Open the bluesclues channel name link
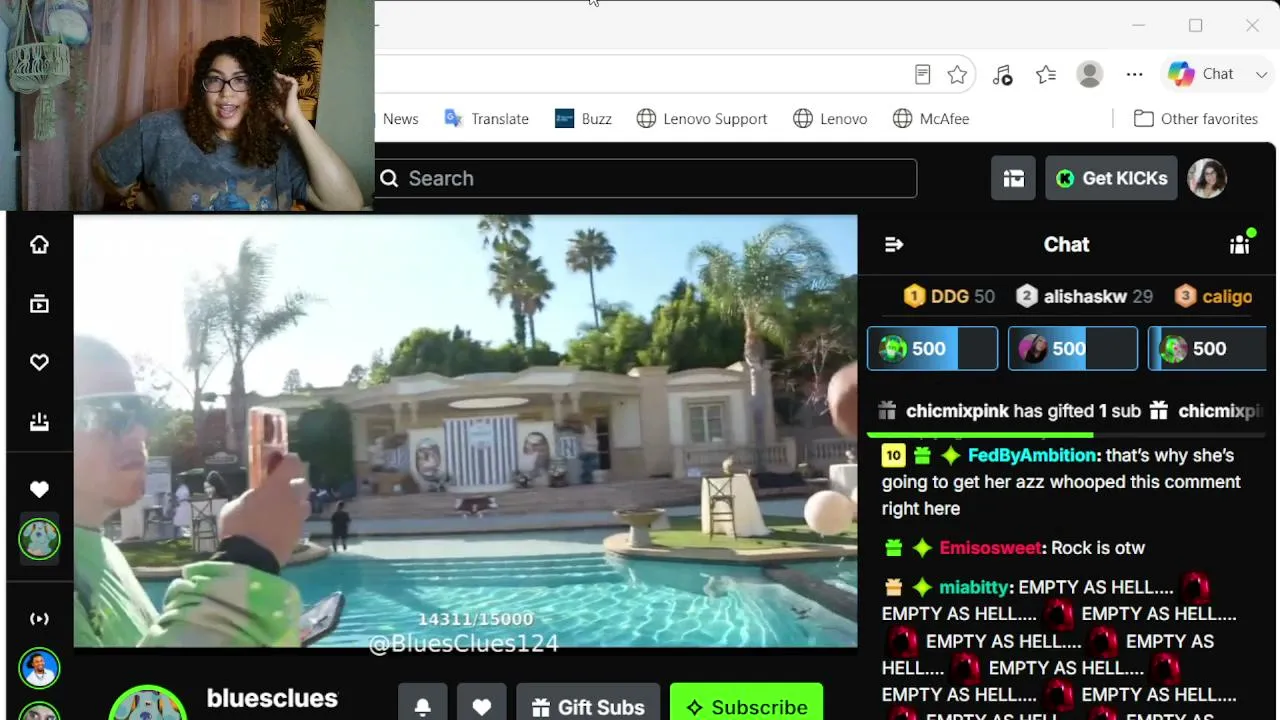1280x720 pixels. point(272,698)
